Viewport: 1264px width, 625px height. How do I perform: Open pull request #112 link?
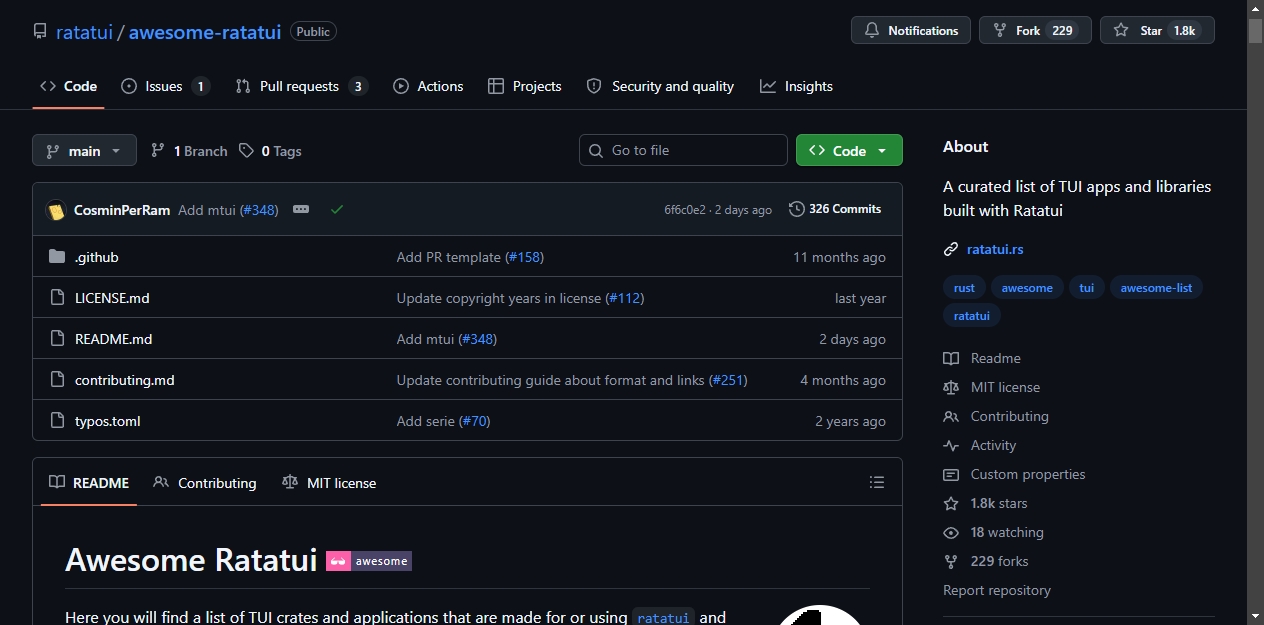(625, 298)
